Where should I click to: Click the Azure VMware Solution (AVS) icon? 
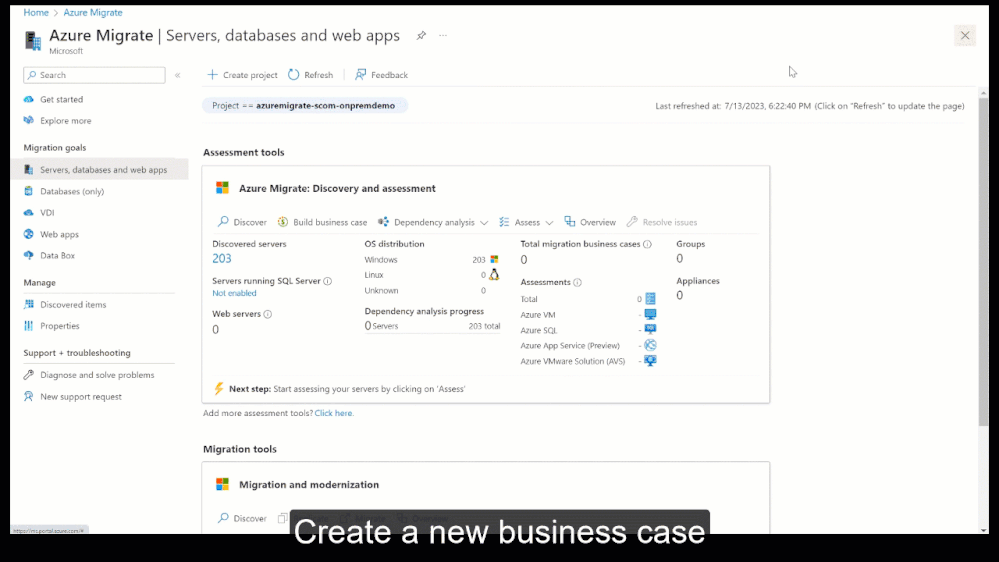pyautogui.click(x=650, y=361)
